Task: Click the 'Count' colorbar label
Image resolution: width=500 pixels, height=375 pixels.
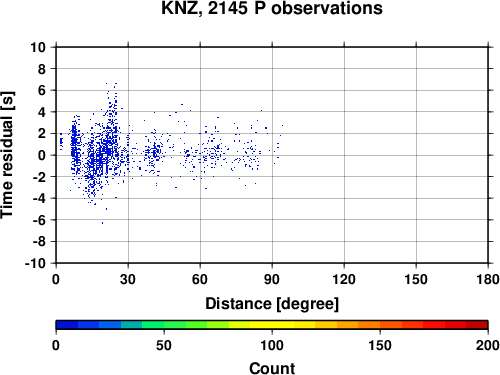Action: point(272,368)
